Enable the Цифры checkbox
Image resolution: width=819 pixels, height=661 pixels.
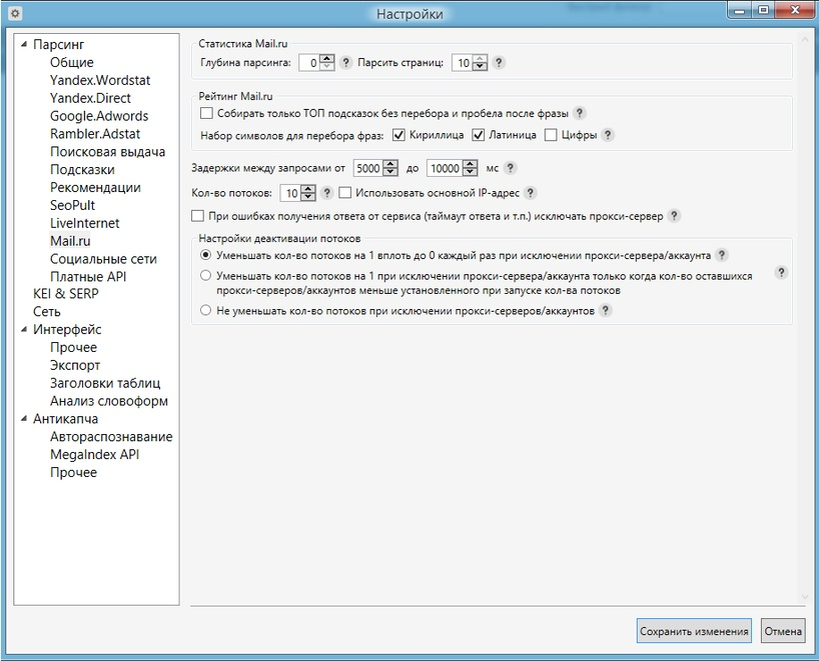551,135
